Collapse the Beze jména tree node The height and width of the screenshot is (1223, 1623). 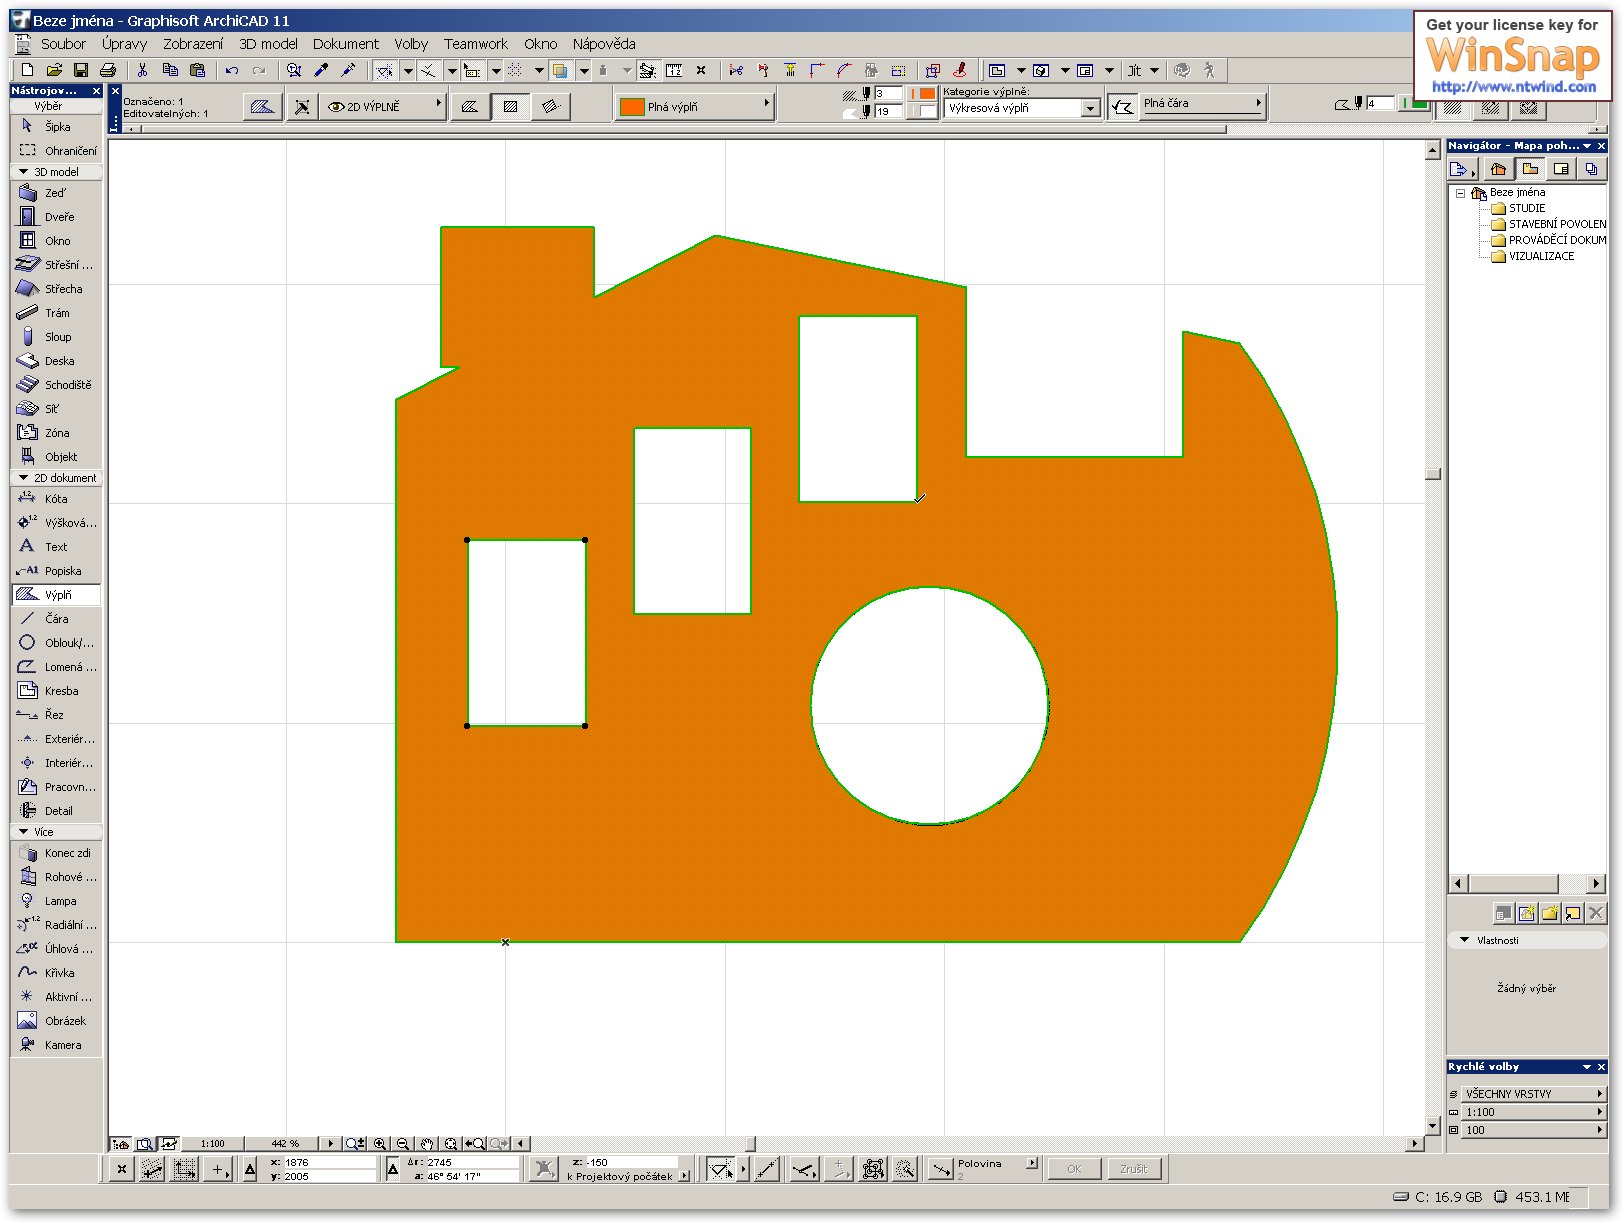coord(1460,193)
